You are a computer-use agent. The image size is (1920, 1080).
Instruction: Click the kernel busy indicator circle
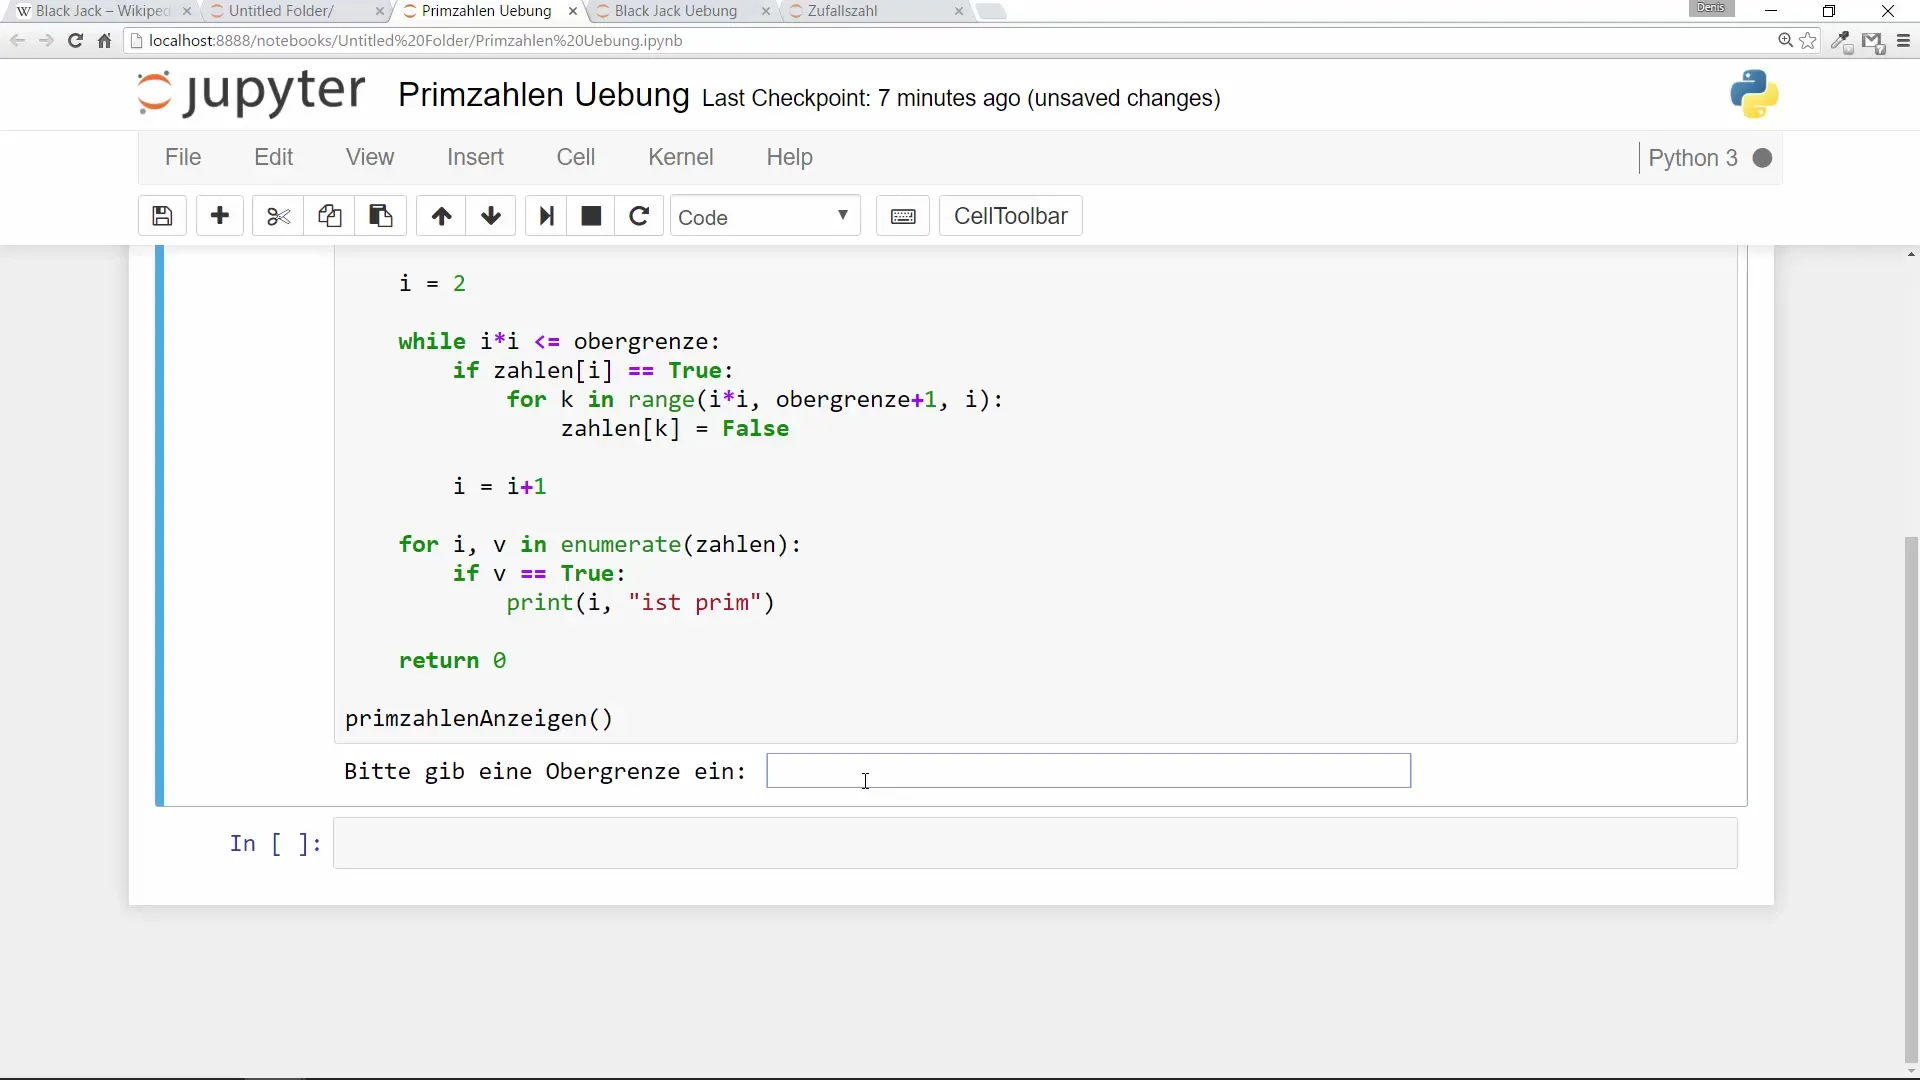coord(1762,158)
